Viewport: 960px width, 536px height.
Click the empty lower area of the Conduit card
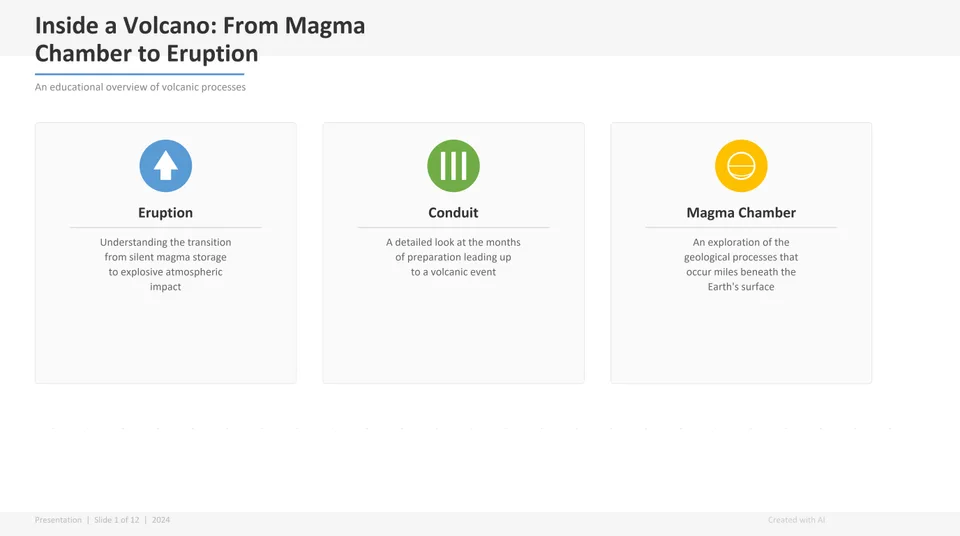click(x=453, y=335)
